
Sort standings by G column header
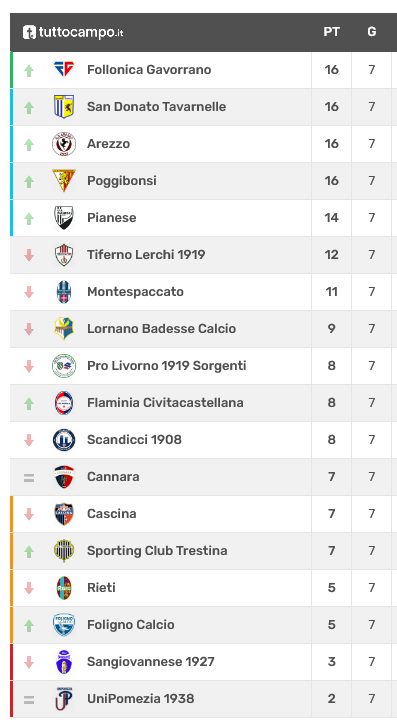coord(372,32)
